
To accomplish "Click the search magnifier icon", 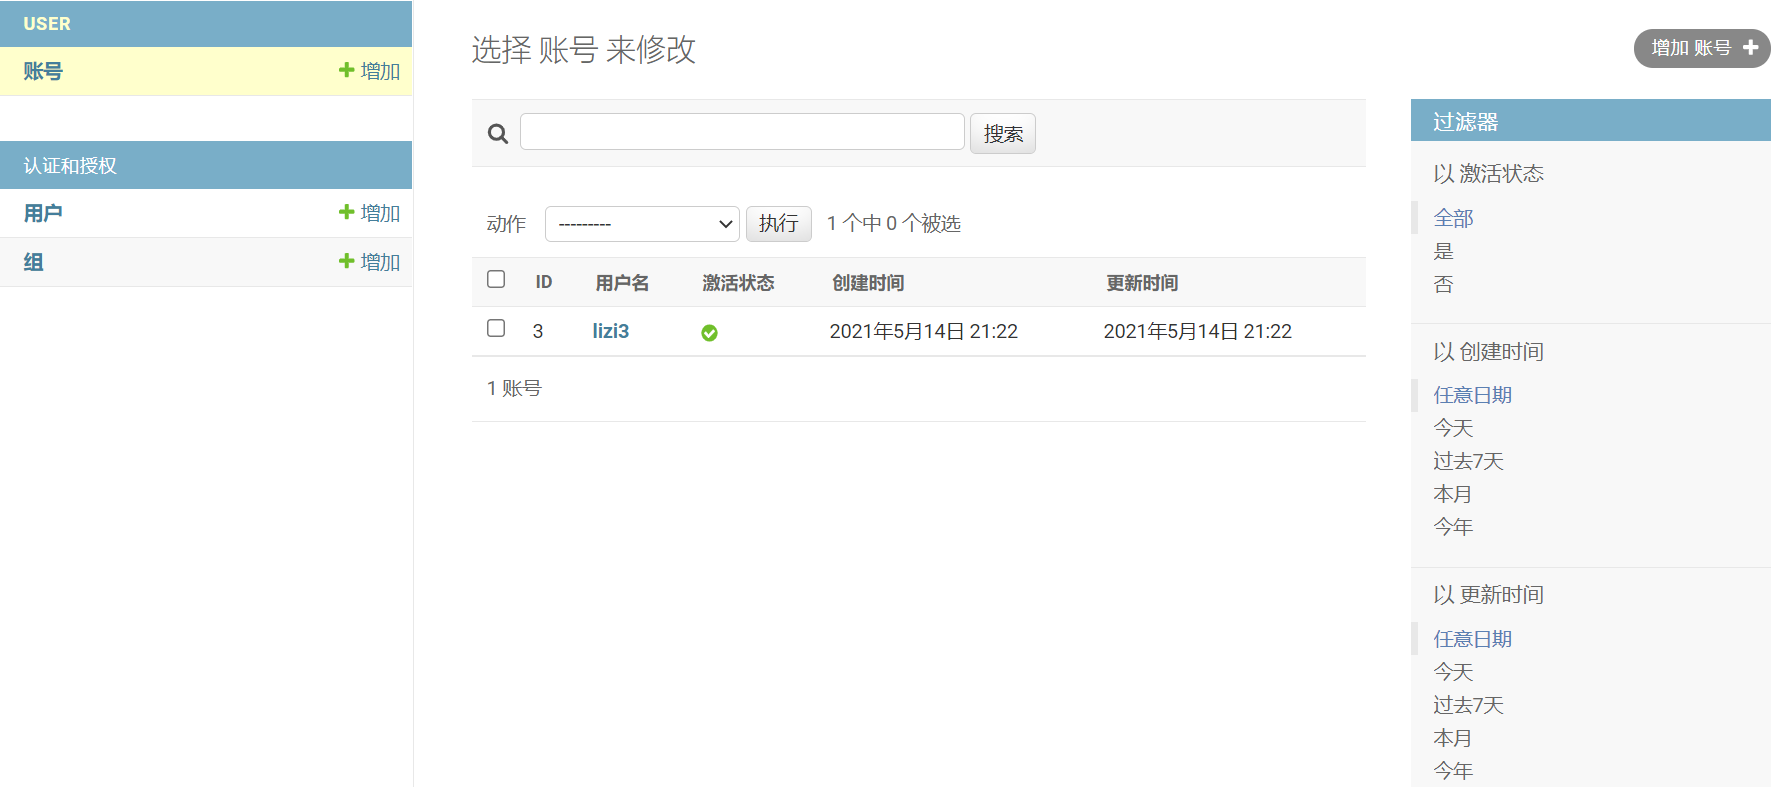I will click(498, 134).
